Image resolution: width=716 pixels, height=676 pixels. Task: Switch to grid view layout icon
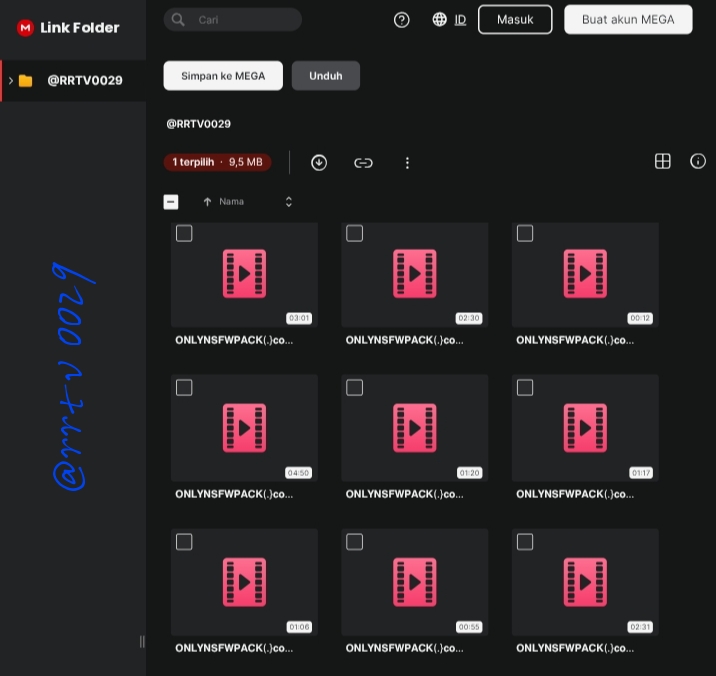pyautogui.click(x=663, y=161)
